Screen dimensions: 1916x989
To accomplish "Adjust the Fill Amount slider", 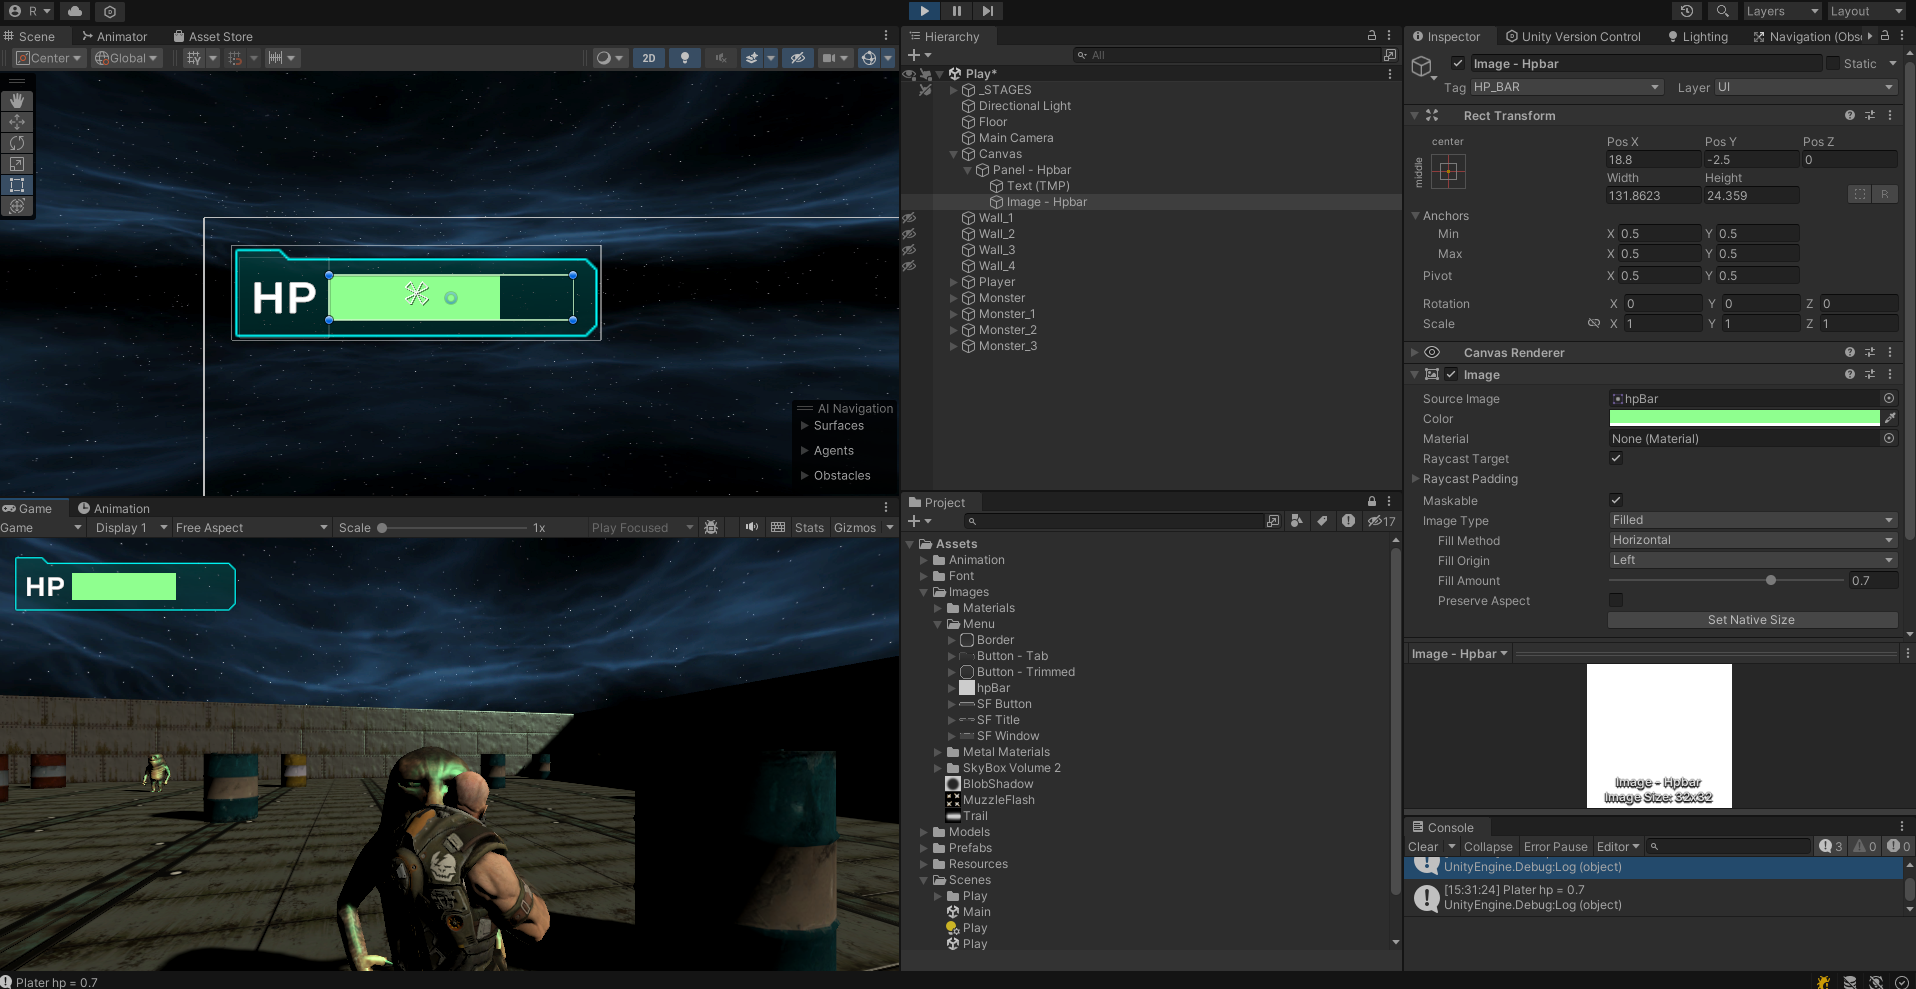I will (x=1770, y=580).
